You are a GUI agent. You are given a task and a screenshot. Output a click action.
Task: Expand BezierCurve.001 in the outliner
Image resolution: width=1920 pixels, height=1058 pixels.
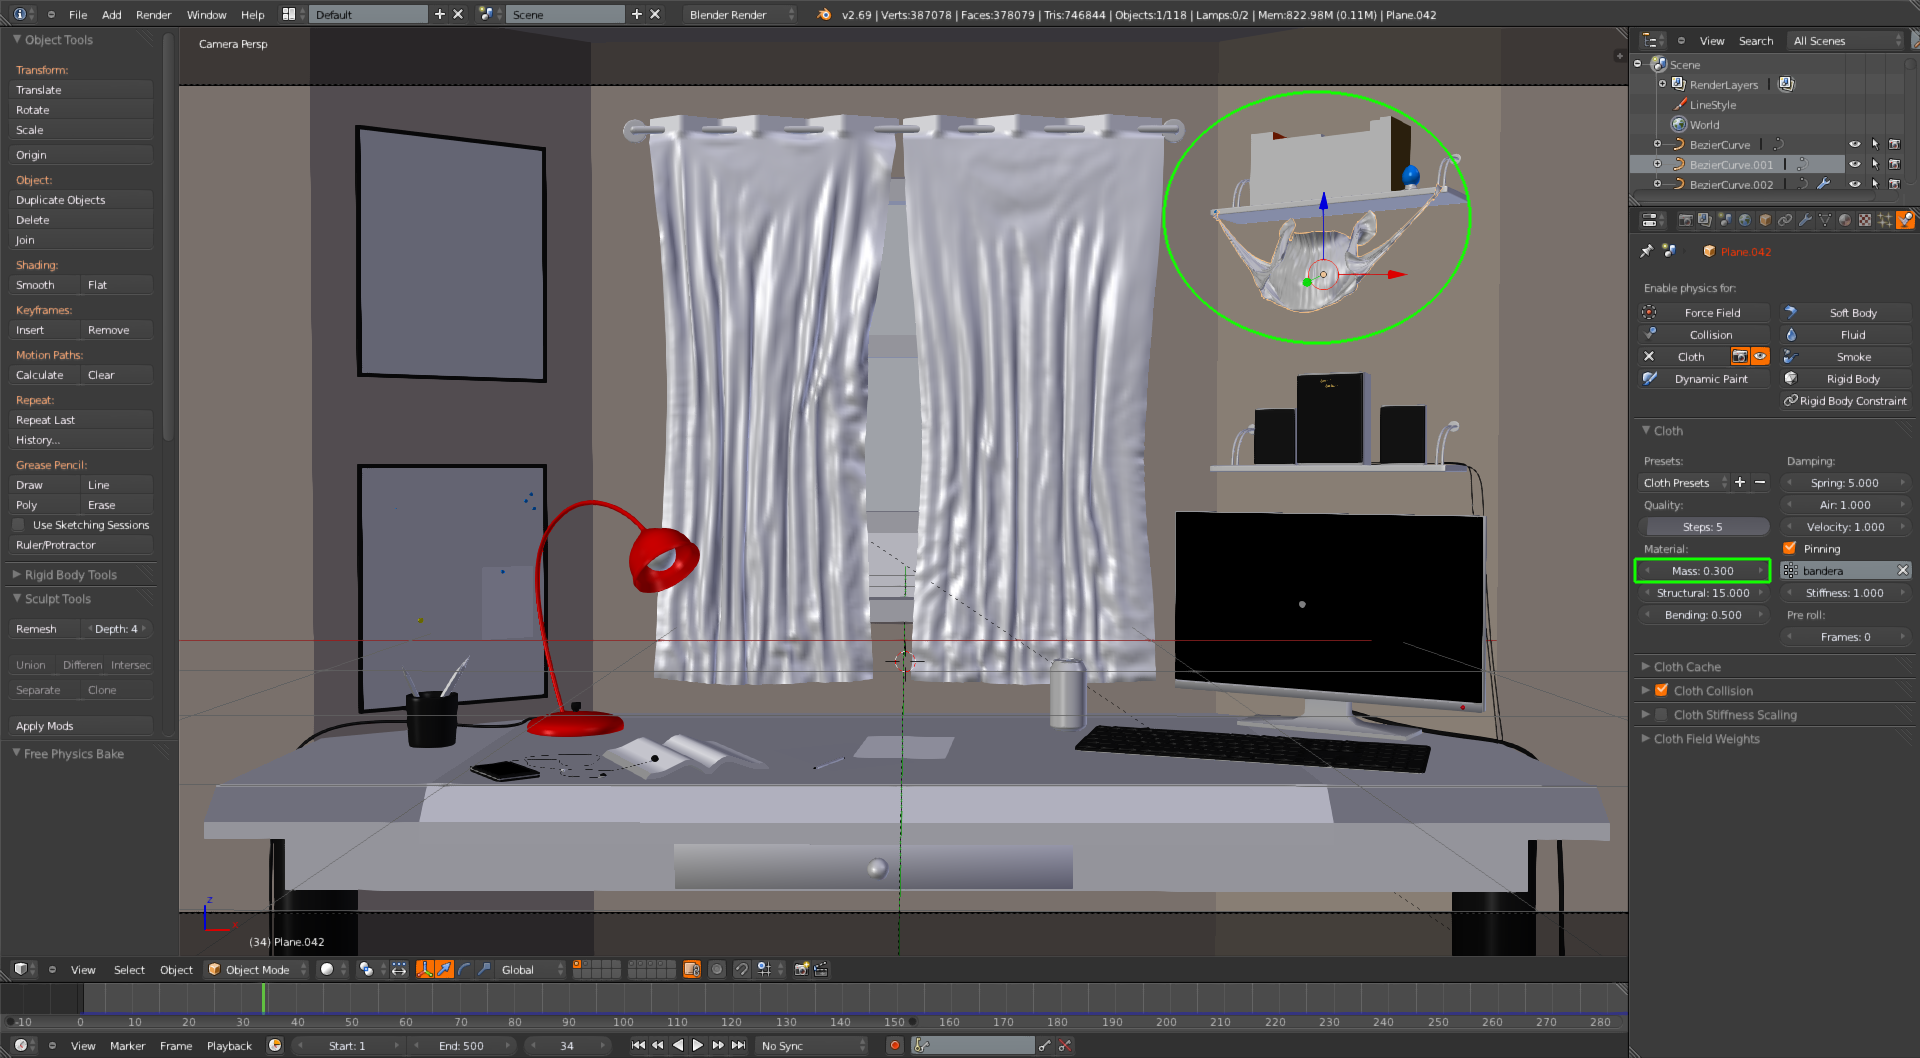1657,164
